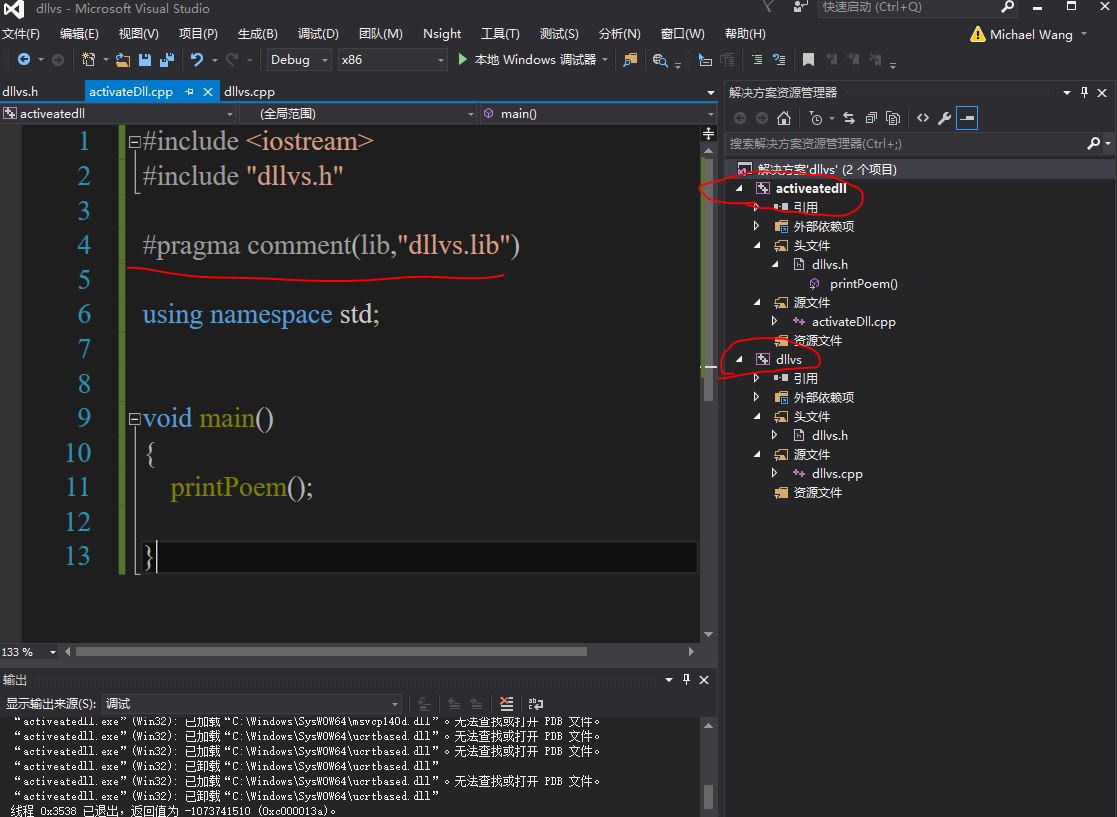
Task: Click the Undo arrow icon
Action: point(197,60)
